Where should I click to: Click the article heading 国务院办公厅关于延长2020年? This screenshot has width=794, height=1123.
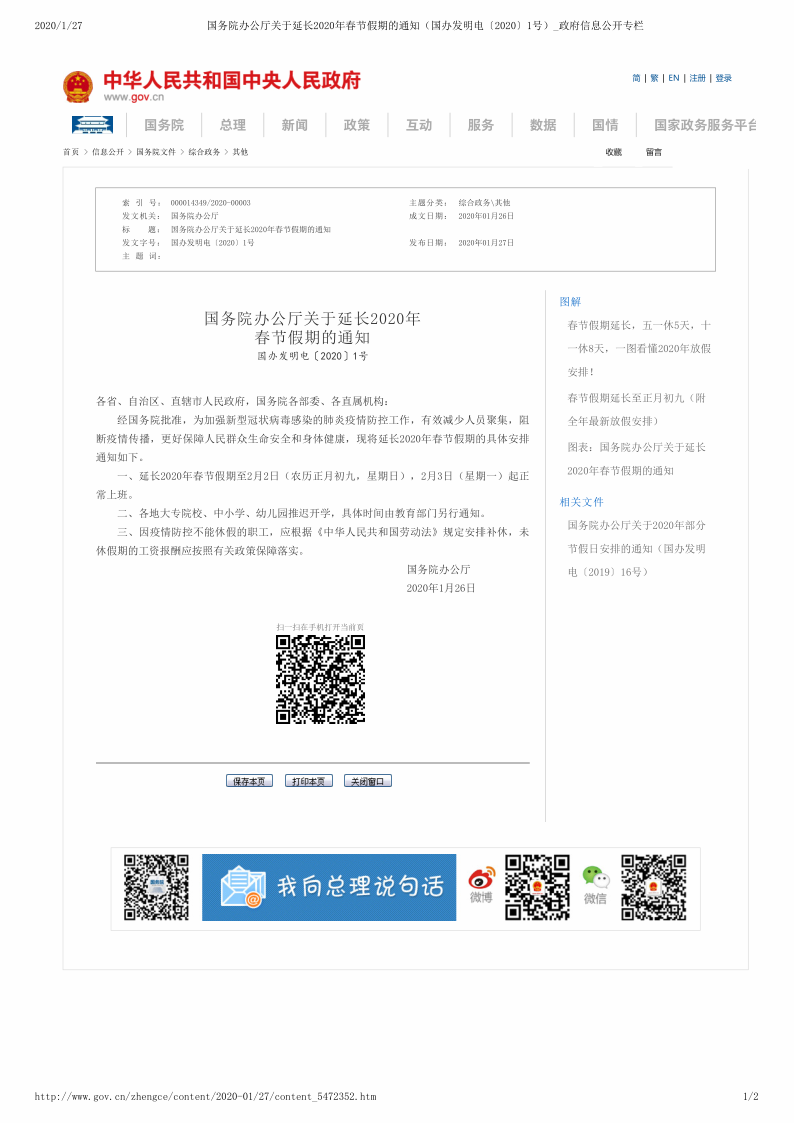pos(313,328)
